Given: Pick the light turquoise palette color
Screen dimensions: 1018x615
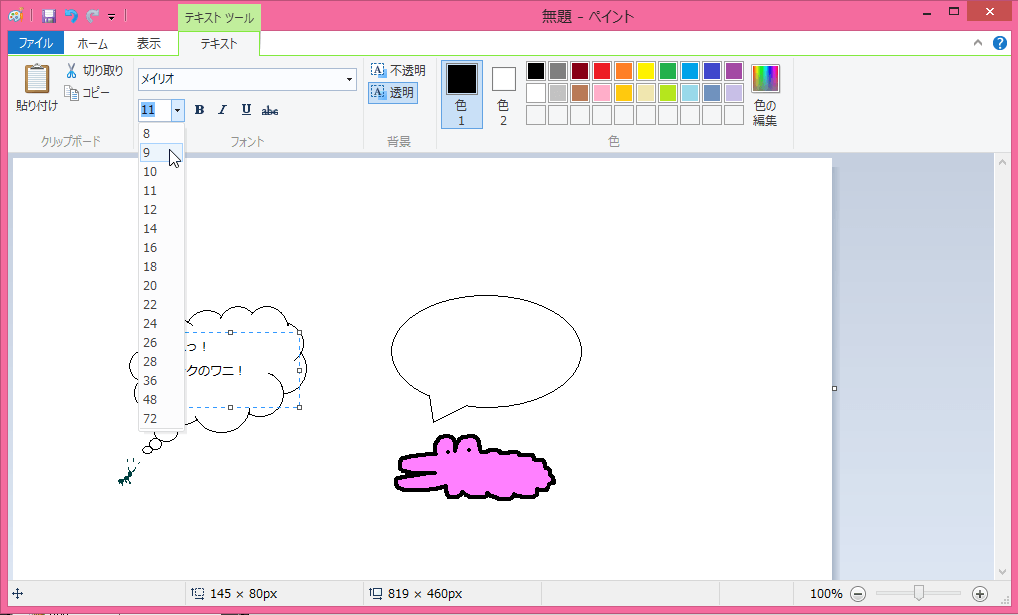Looking at the screenshot, I should tap(690, 92).
